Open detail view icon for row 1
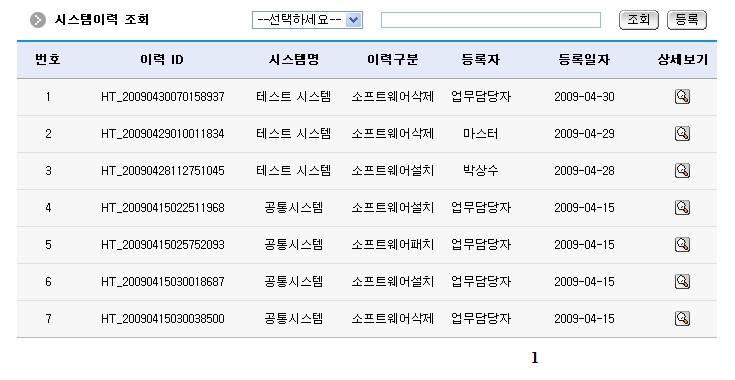The height and width of the screenshot is (380, 735). [682, 97]
